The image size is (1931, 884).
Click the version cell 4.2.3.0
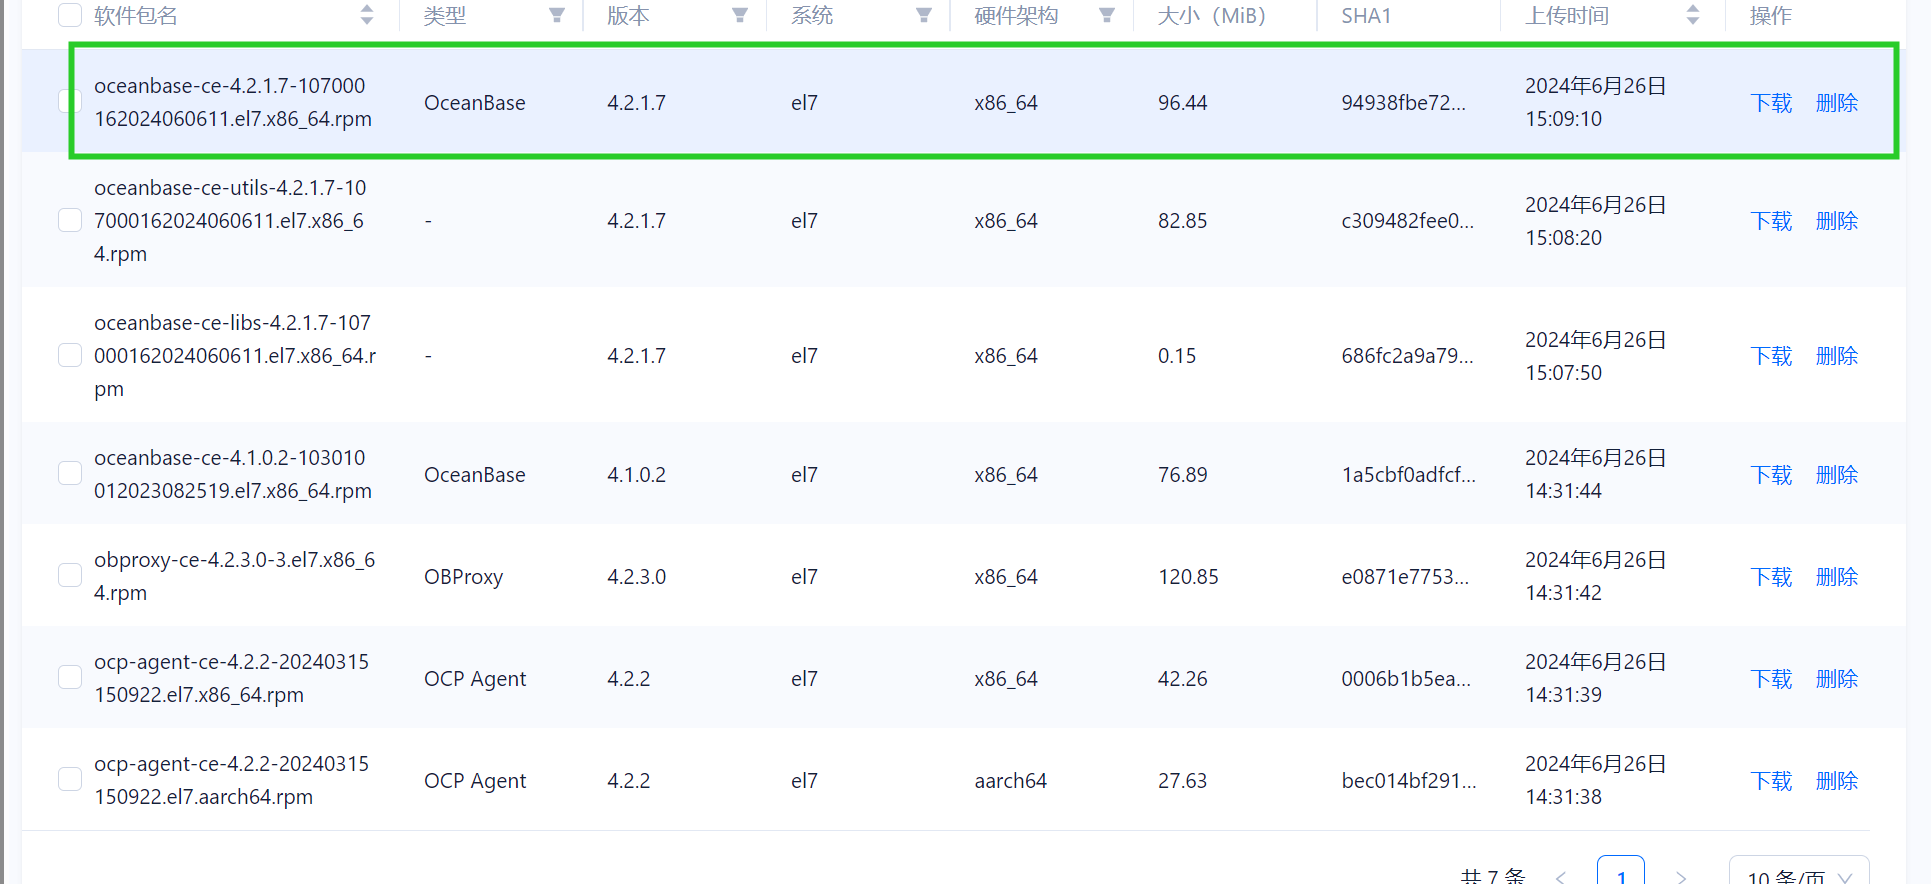tap(636, 577)
